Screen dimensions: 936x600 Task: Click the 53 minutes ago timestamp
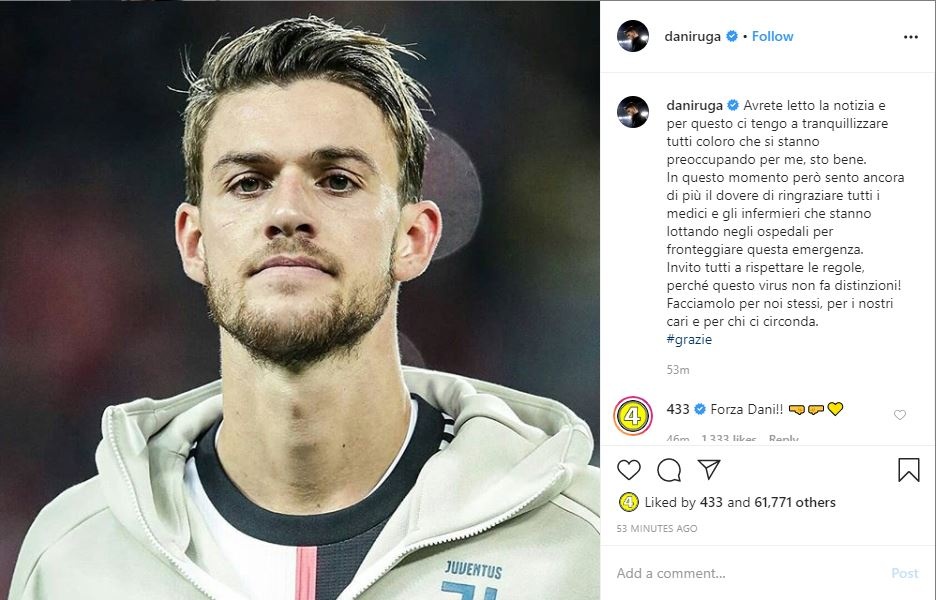point(657,528)
